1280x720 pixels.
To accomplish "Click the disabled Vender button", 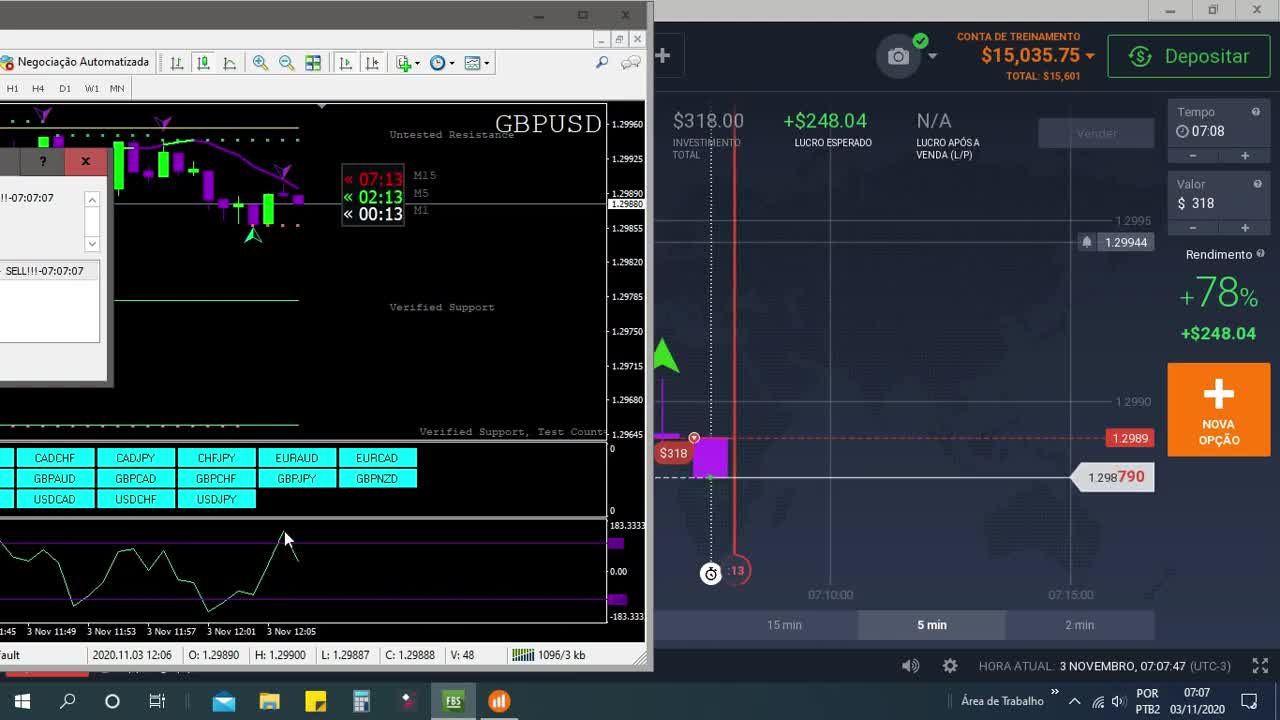I will (x=1096, y=133).
